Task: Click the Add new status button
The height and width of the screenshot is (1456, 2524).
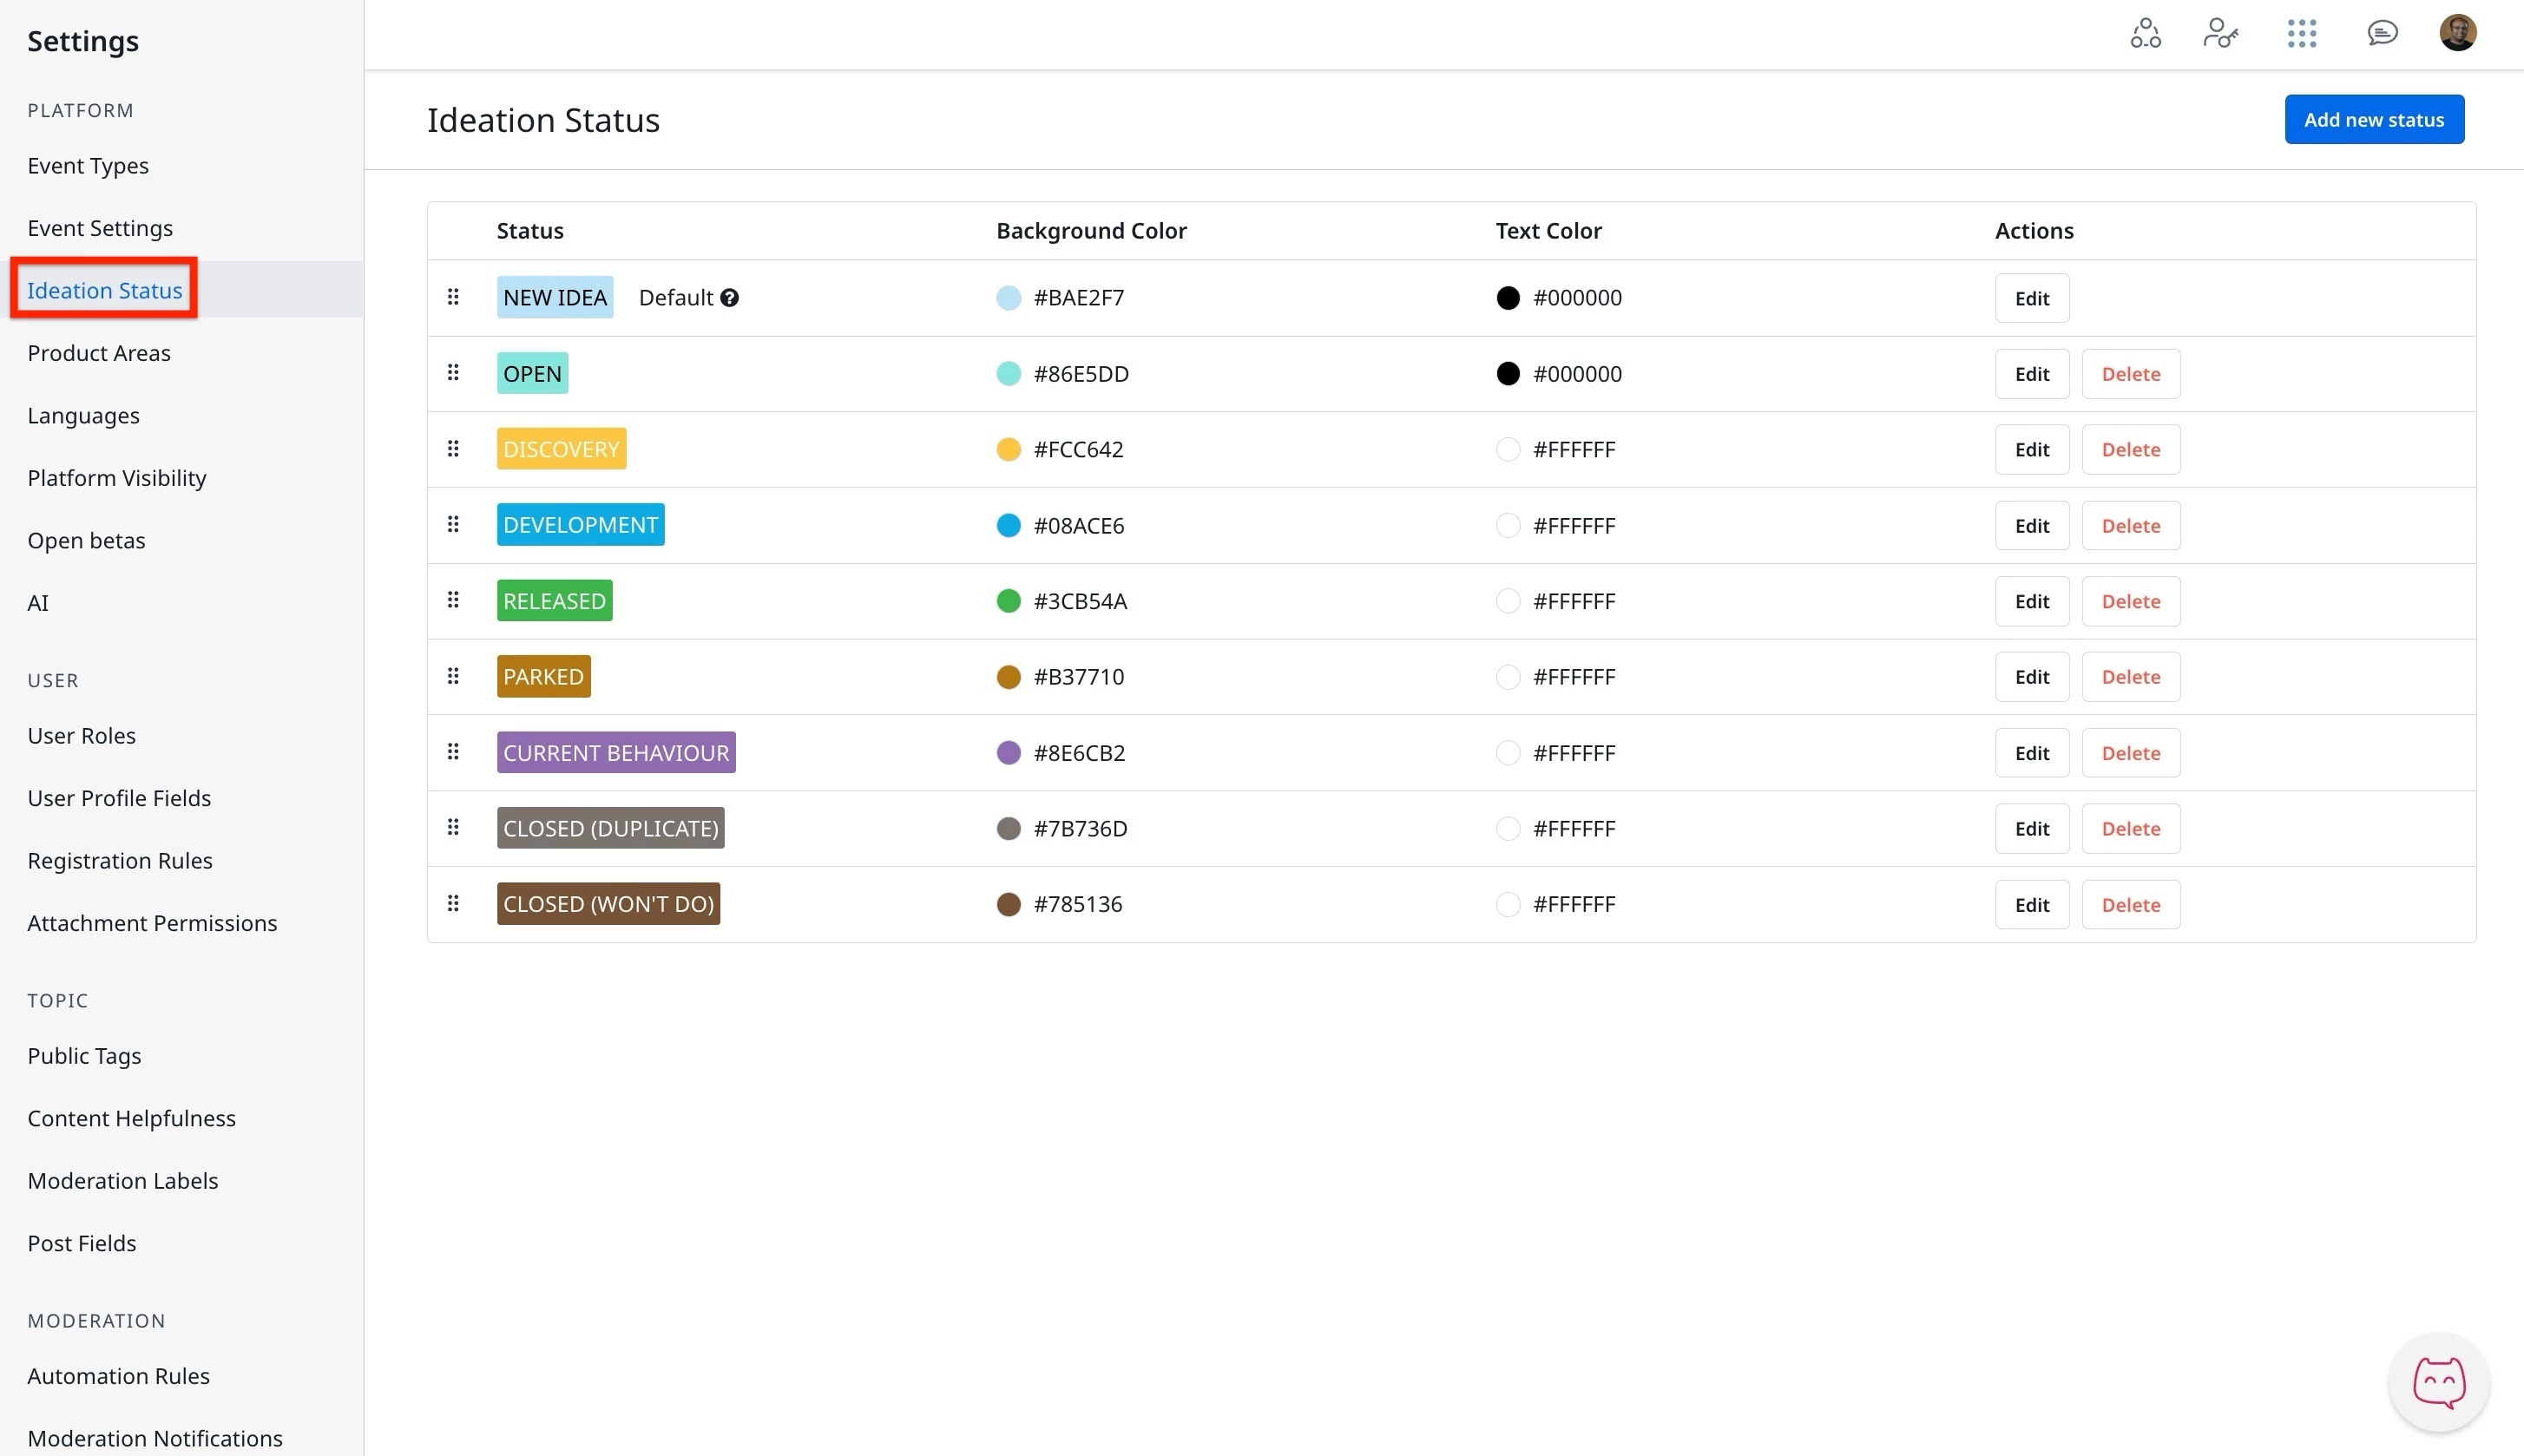Action: 2373,120
